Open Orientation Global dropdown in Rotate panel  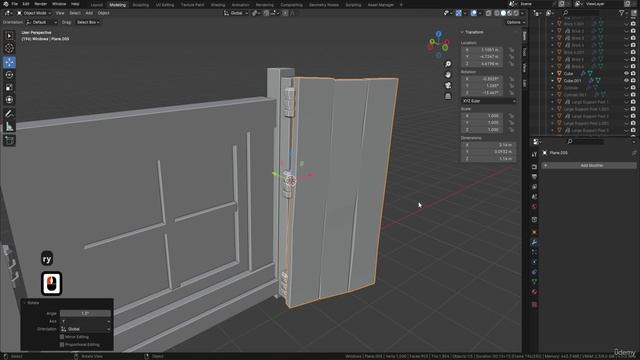[85, 329]
